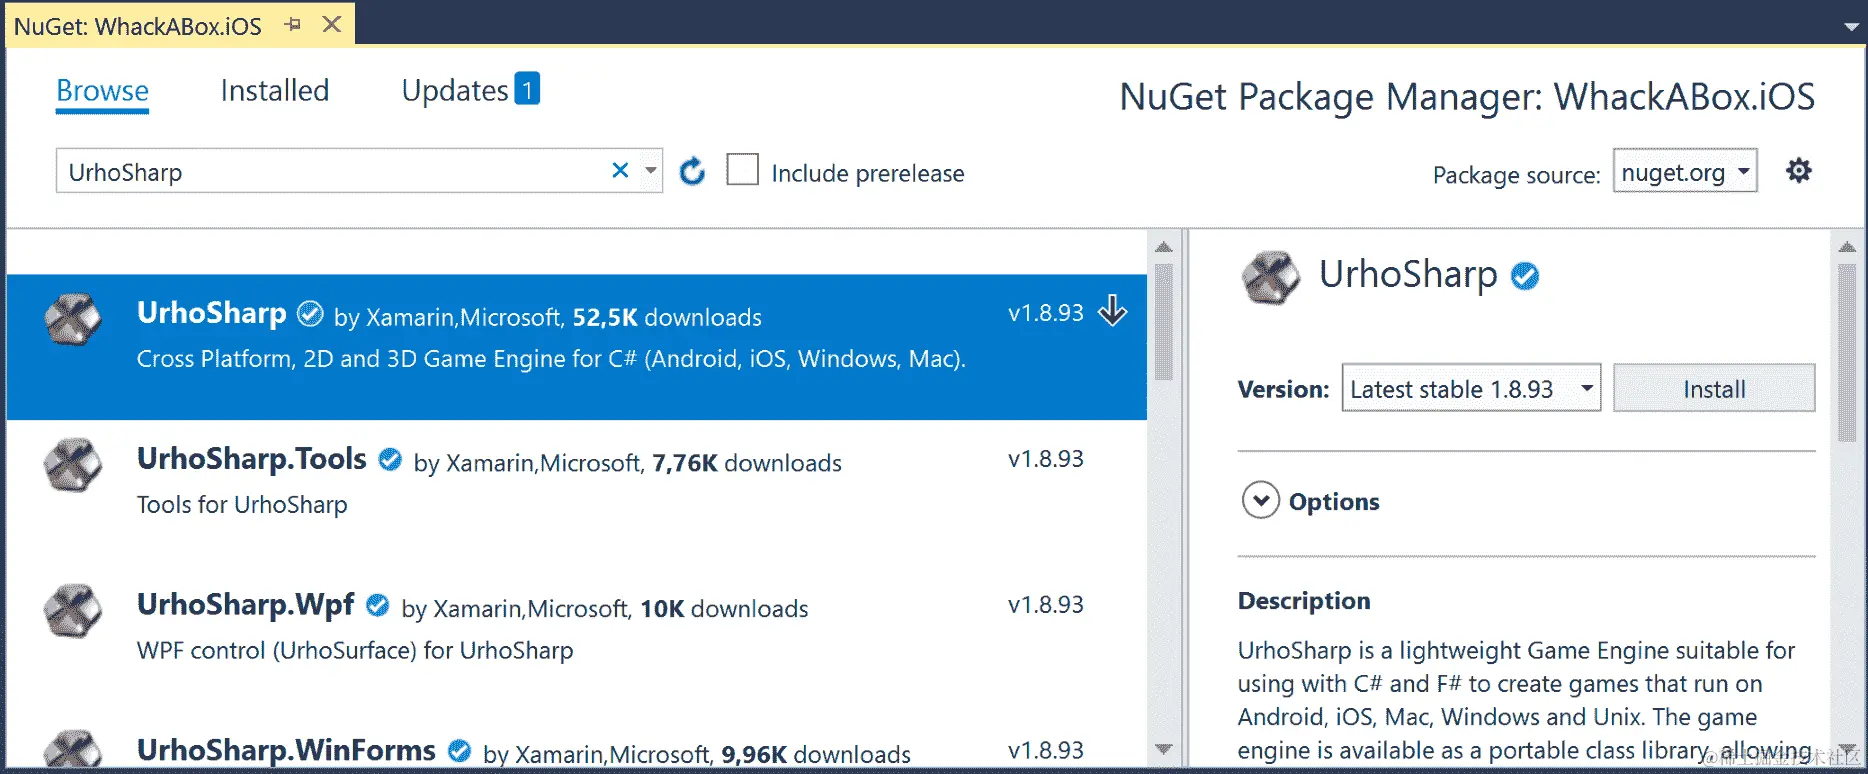Click the download arrow for UrhoSharp v1.8.93

(1112, 311)
